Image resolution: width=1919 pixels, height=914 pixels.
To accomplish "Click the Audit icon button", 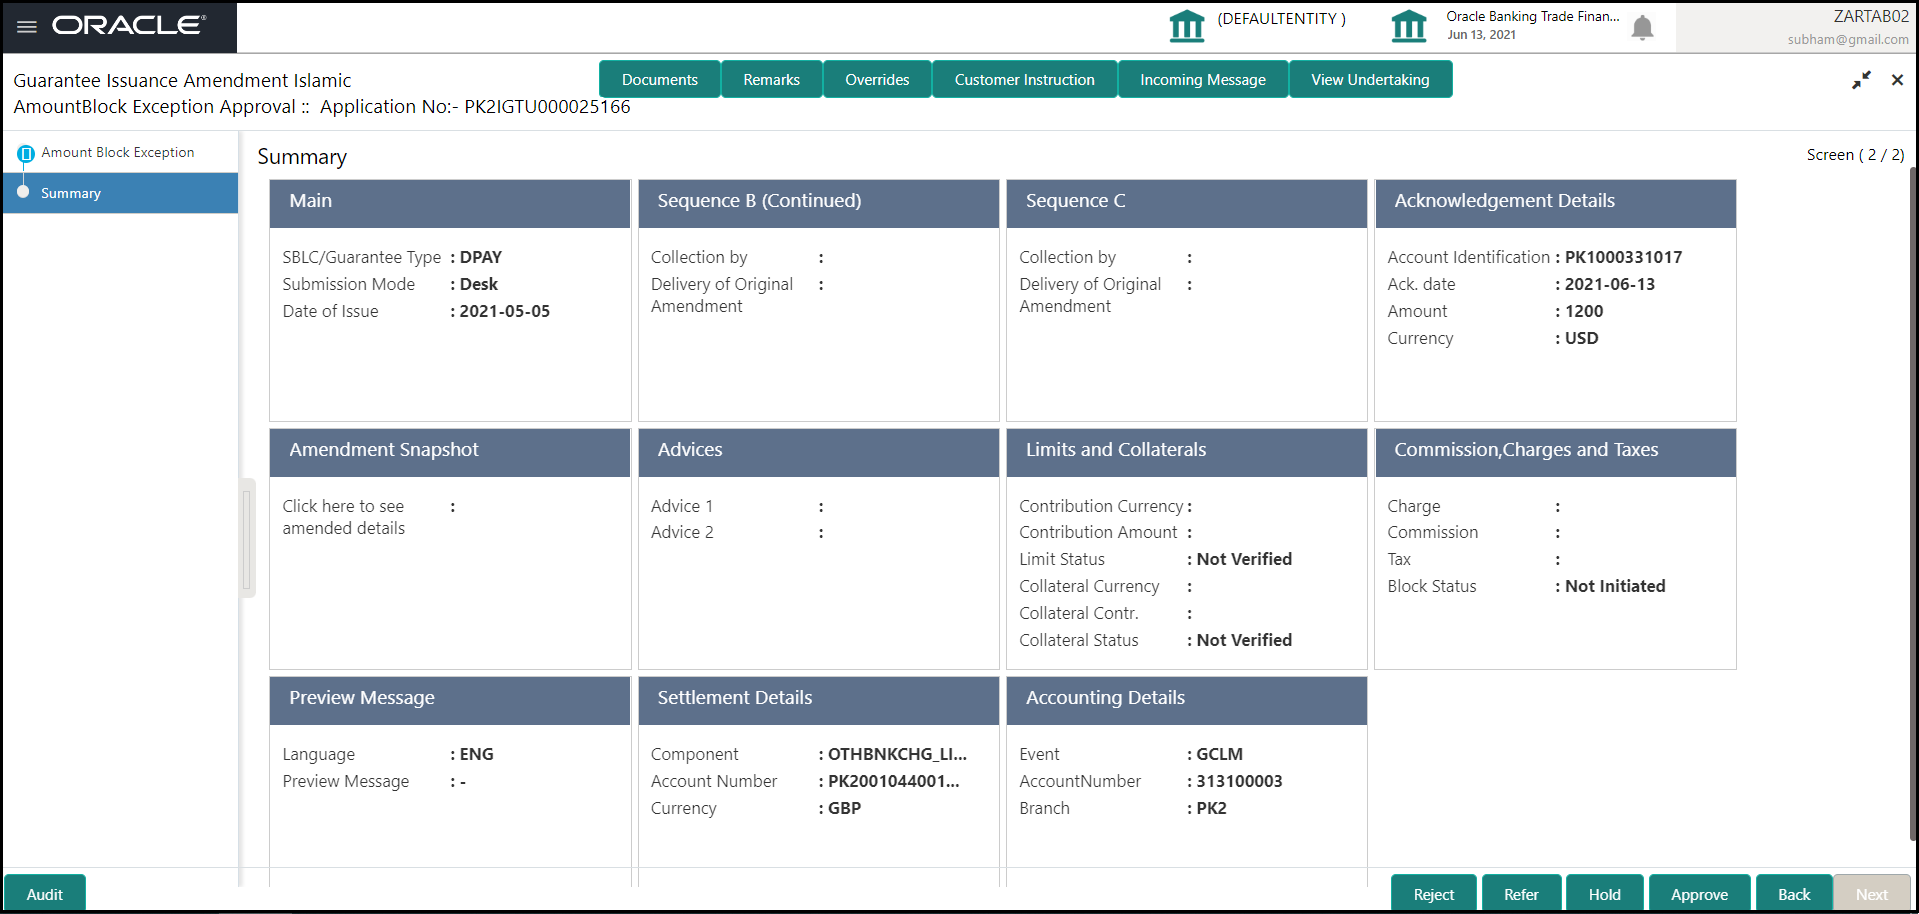I will coord(44,893).
